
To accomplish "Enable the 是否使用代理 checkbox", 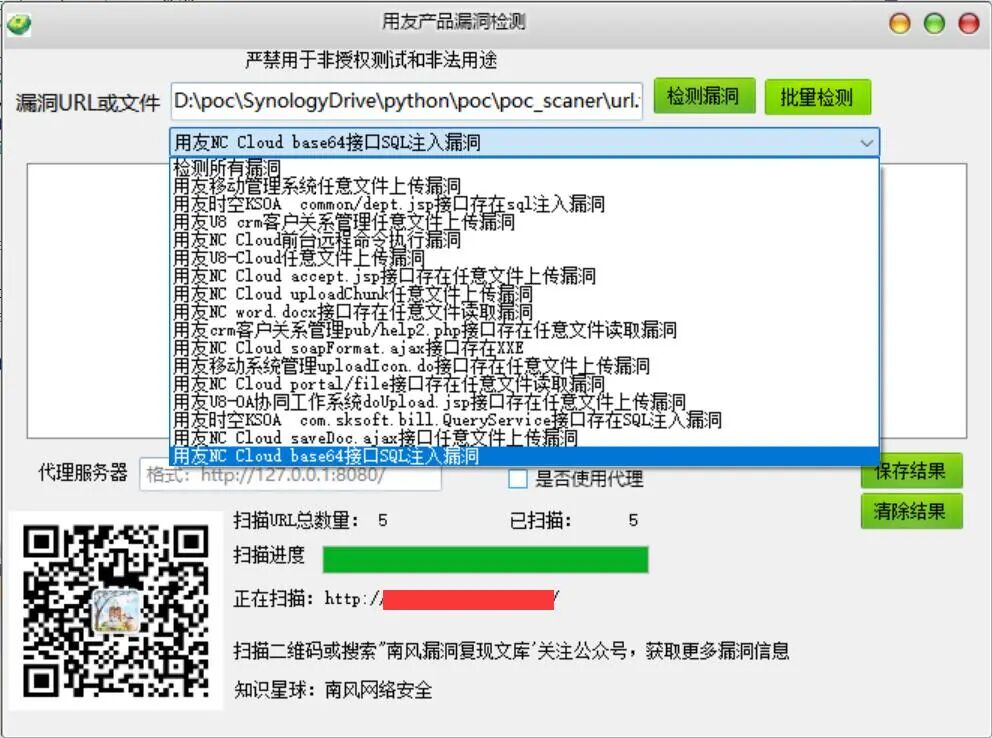I will 518,479.
